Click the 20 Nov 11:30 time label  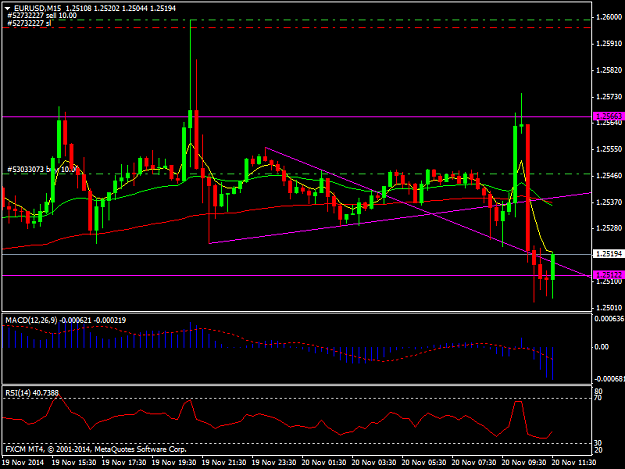tap(574, 463)
